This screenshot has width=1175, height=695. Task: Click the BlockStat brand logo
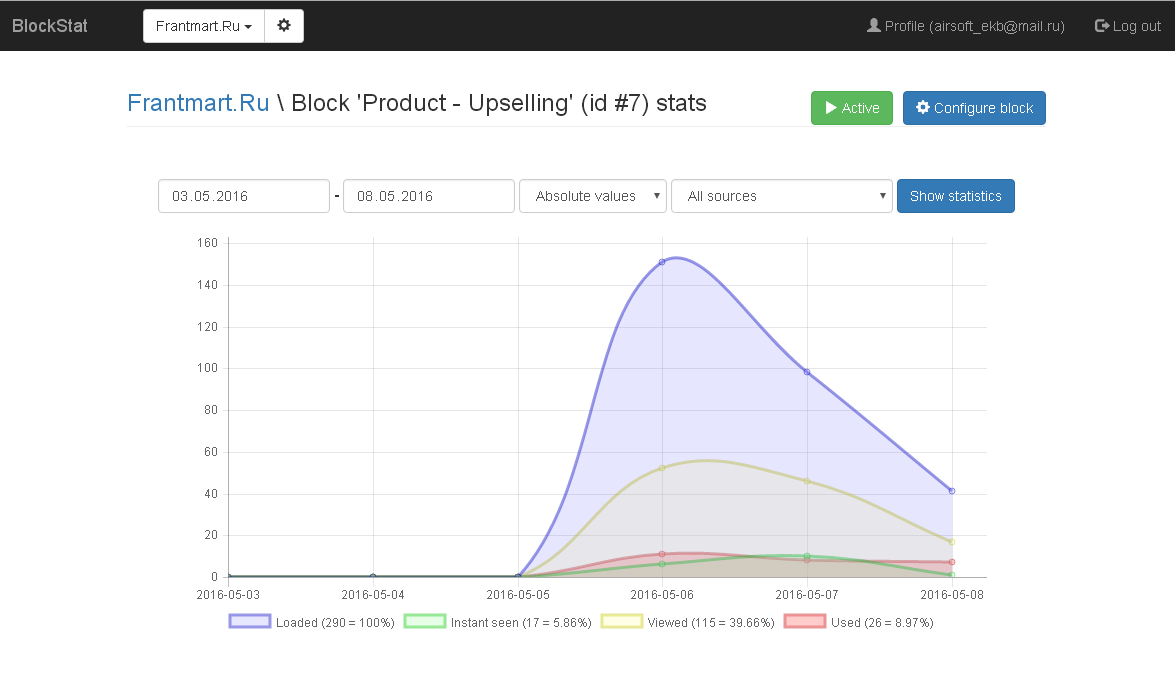(50, 26)
